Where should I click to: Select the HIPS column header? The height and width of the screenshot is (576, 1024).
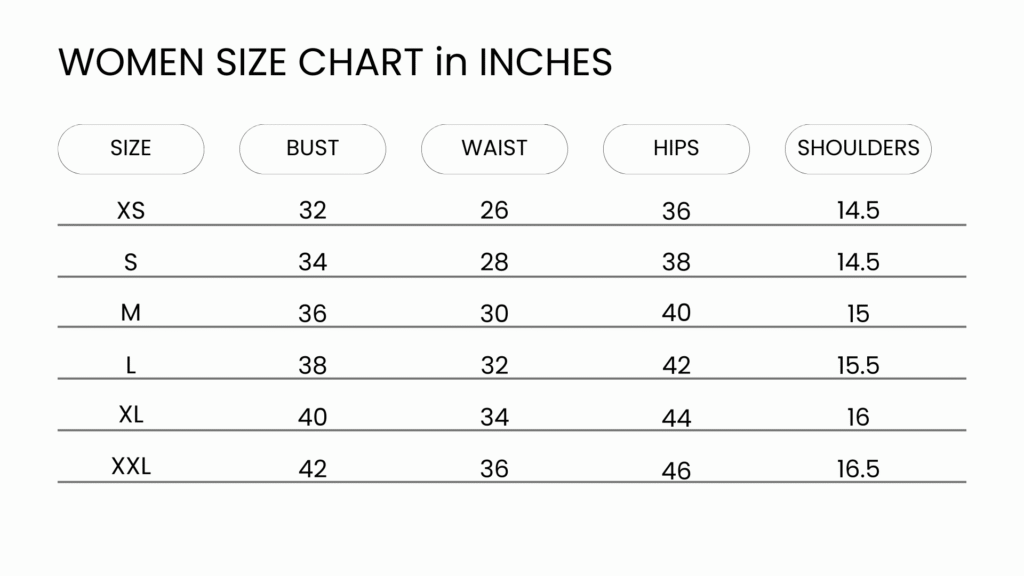[676, 149]
